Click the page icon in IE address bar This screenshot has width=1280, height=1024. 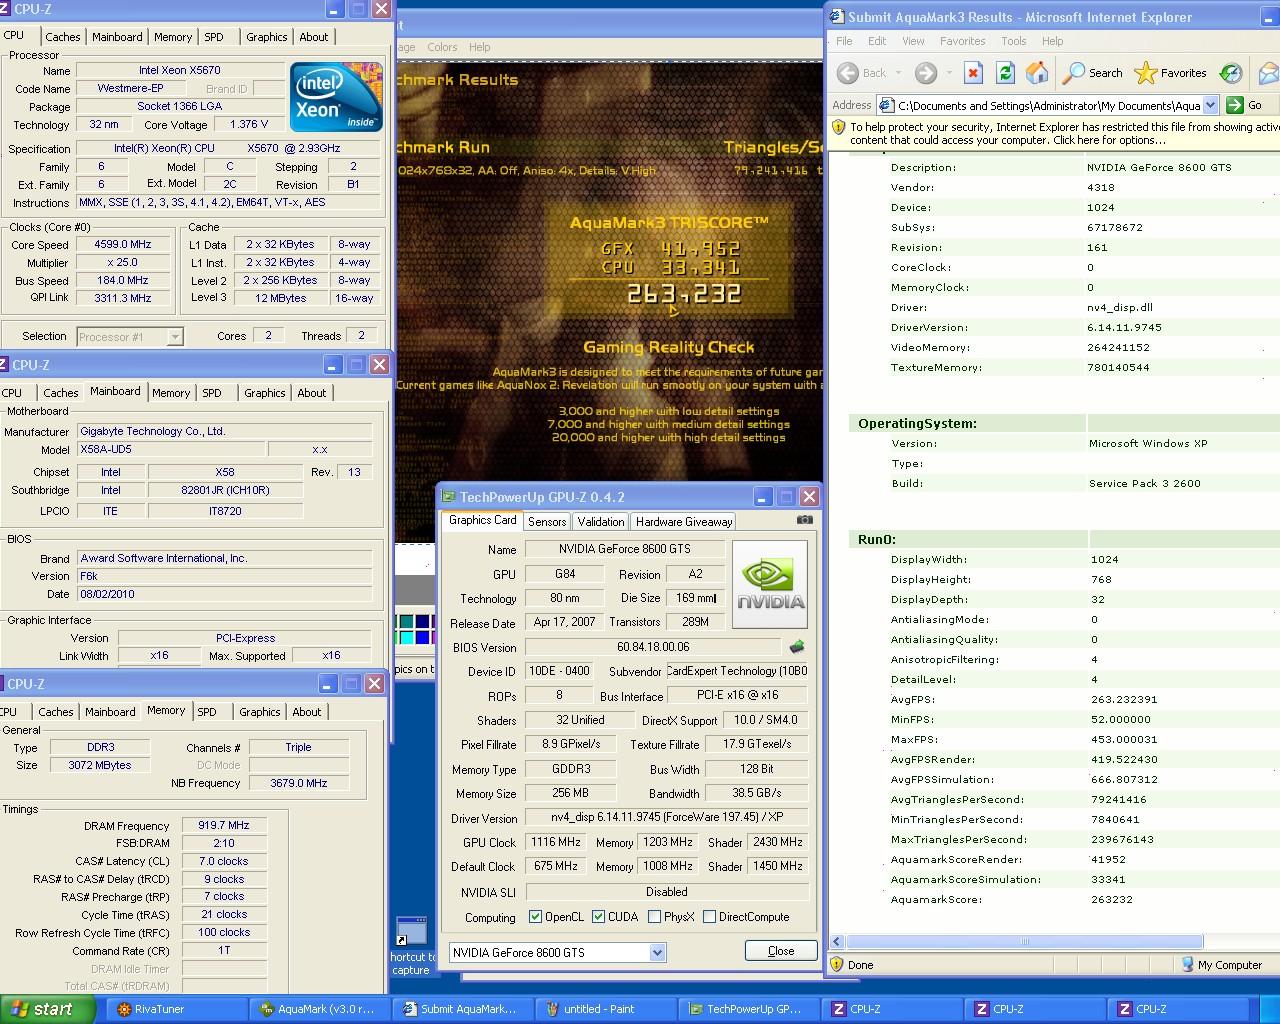[x=886, y=105]
